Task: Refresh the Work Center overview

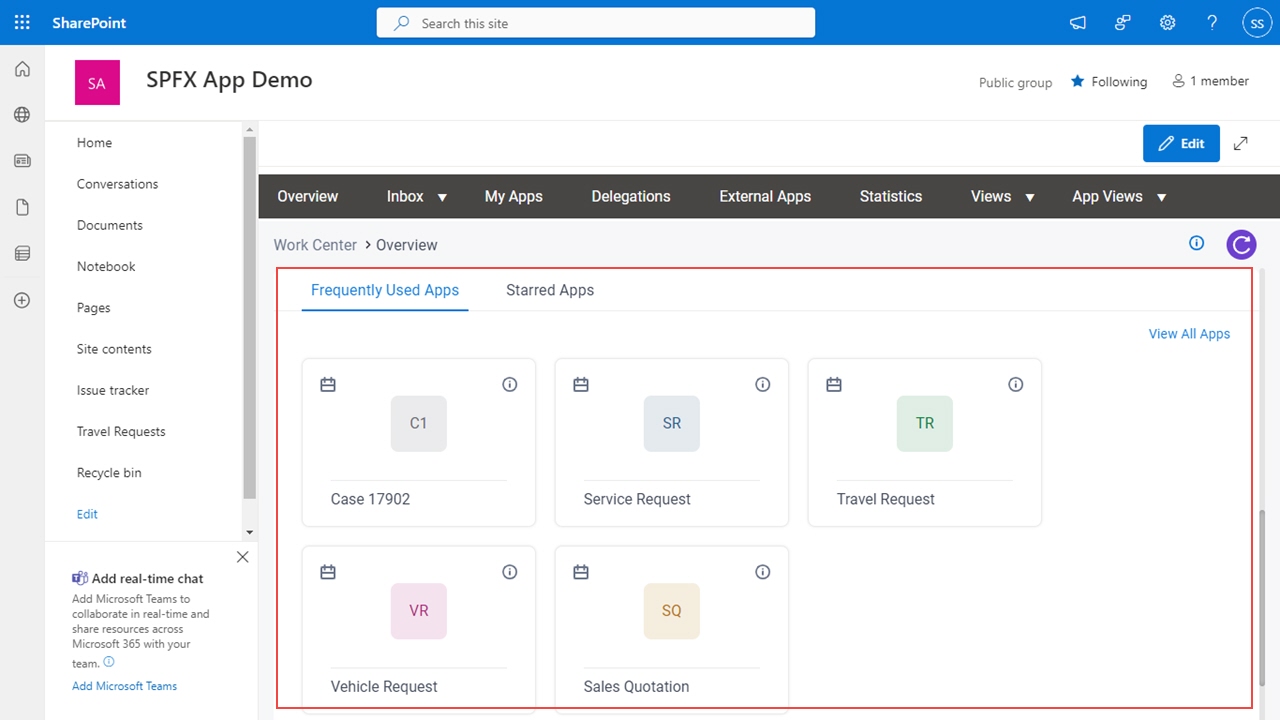Action: [x=1241, y=245]
